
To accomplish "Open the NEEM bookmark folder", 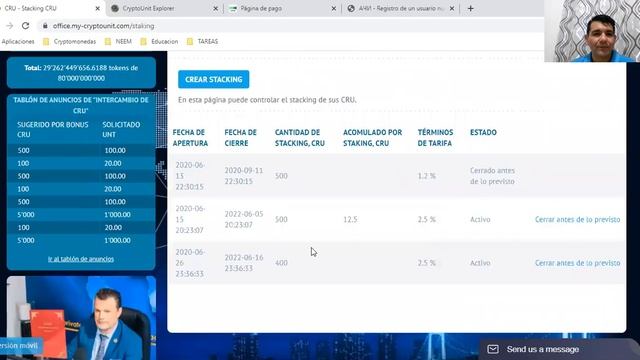I will pyautogui.click(x=118, y=42).
